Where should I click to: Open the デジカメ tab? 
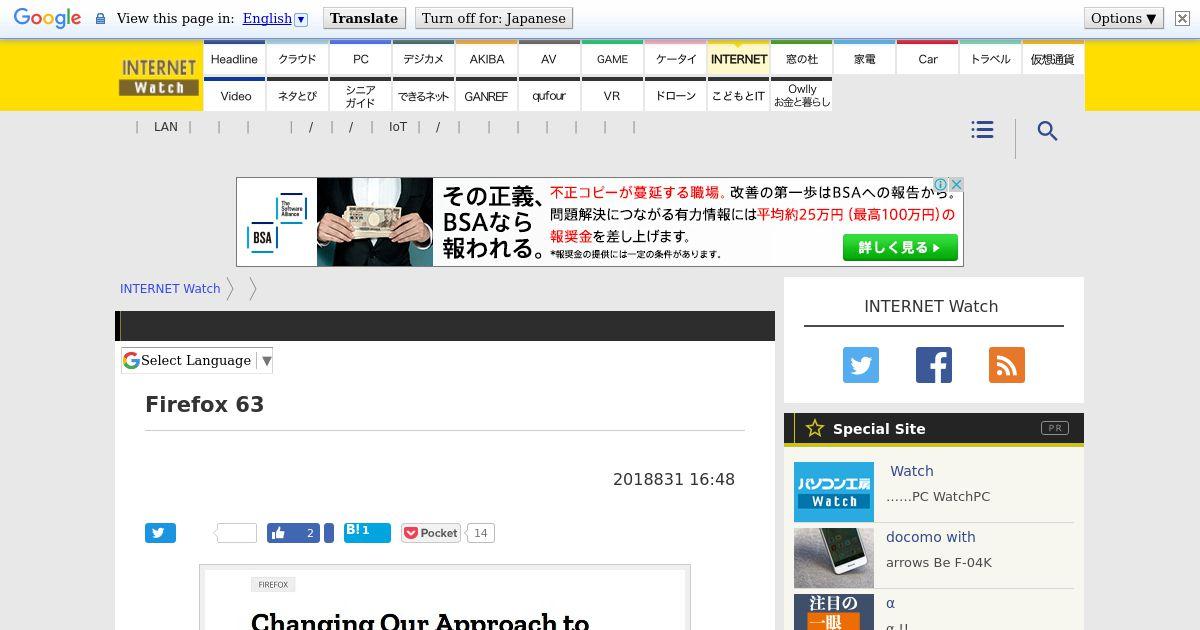click(423, 59)
